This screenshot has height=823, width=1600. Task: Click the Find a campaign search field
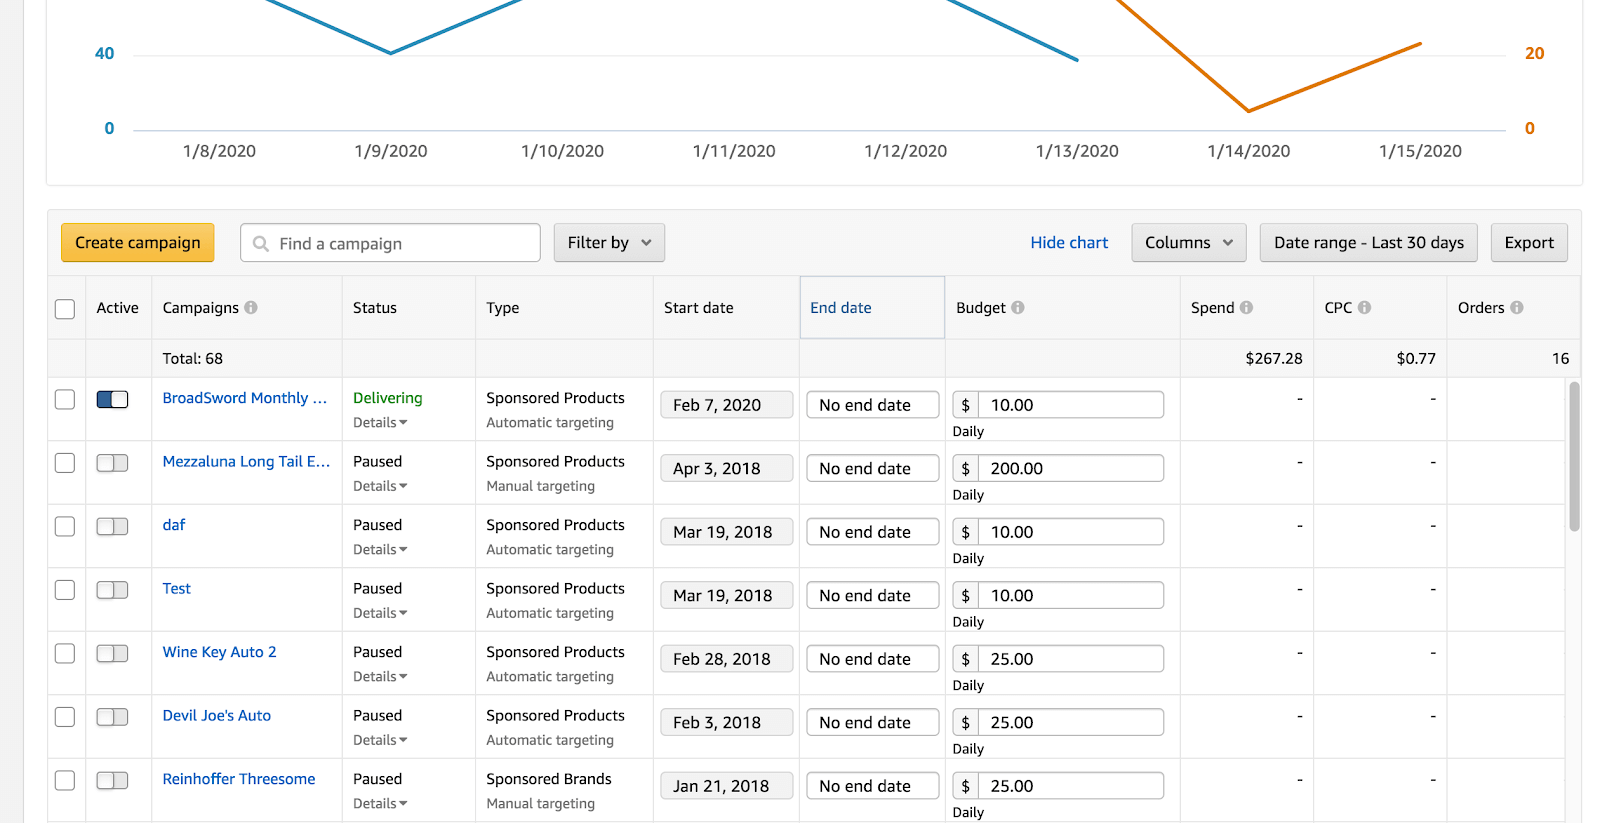point(400,244)
